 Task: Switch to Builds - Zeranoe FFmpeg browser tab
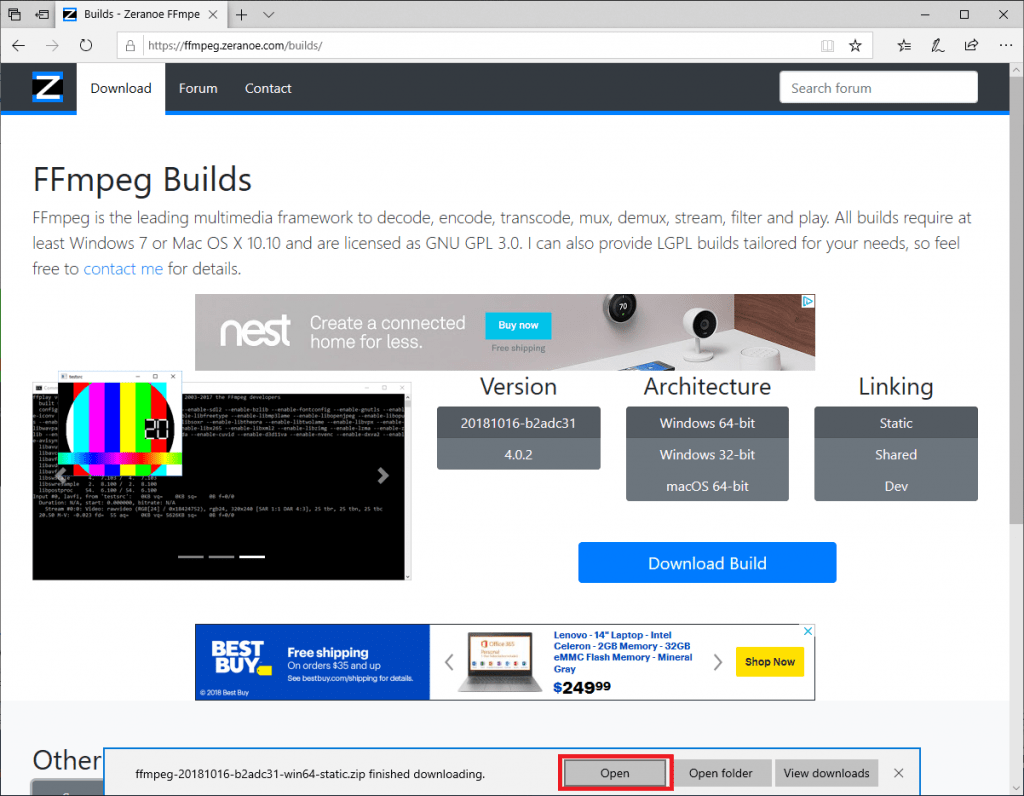click(x=141, y=14)
